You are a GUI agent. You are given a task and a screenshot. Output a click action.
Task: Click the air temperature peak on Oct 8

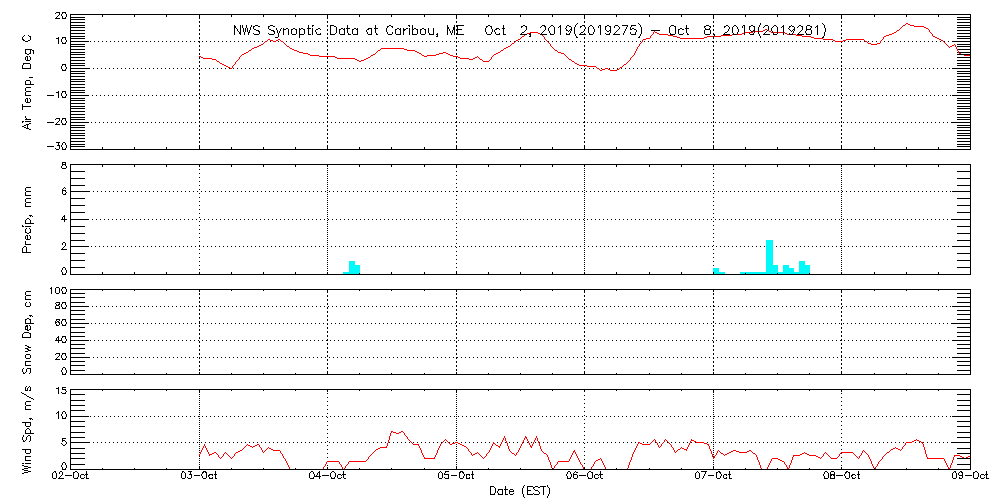pos(908,24)
